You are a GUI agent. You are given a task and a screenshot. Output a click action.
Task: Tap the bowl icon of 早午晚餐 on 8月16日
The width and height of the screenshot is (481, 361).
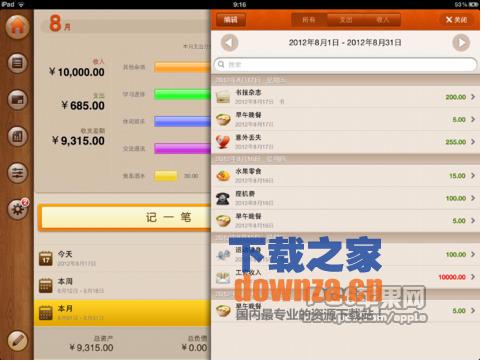(223, 221)
